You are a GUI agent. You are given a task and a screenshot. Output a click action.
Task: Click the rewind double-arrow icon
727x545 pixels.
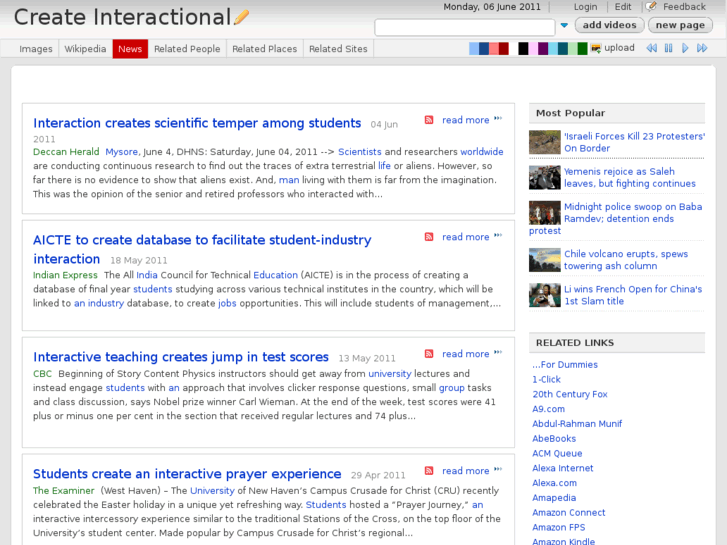pos(651,48)
